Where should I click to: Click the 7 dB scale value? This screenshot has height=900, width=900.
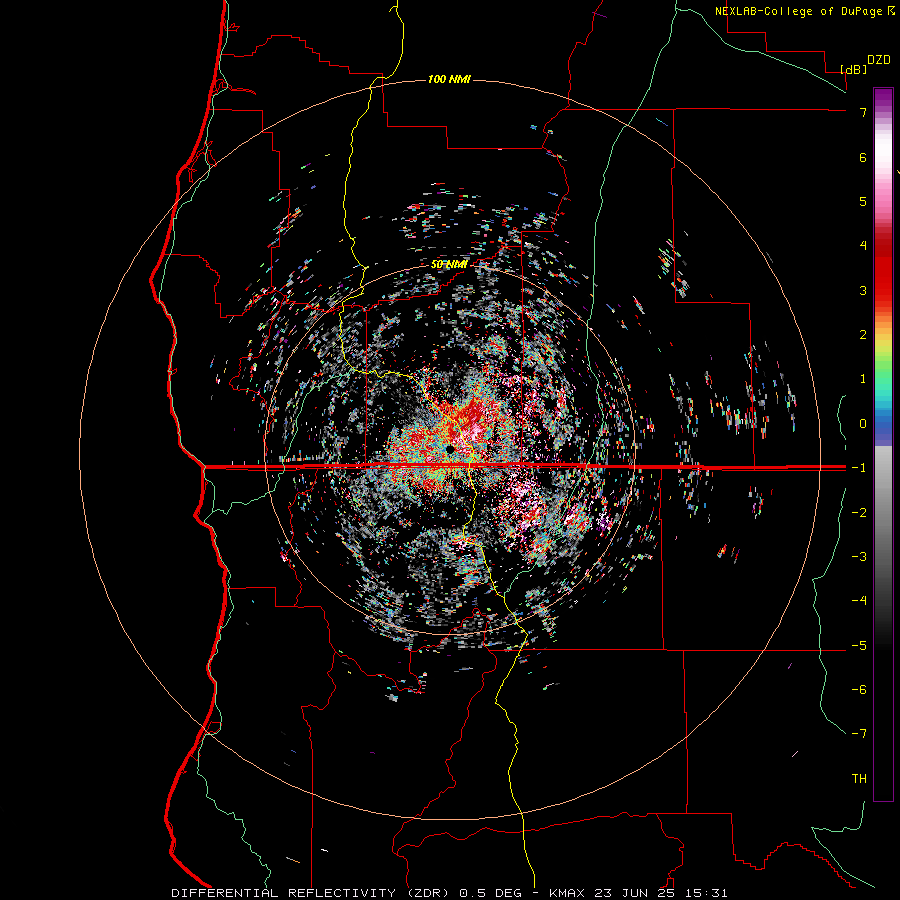click(x=863, y=112)
